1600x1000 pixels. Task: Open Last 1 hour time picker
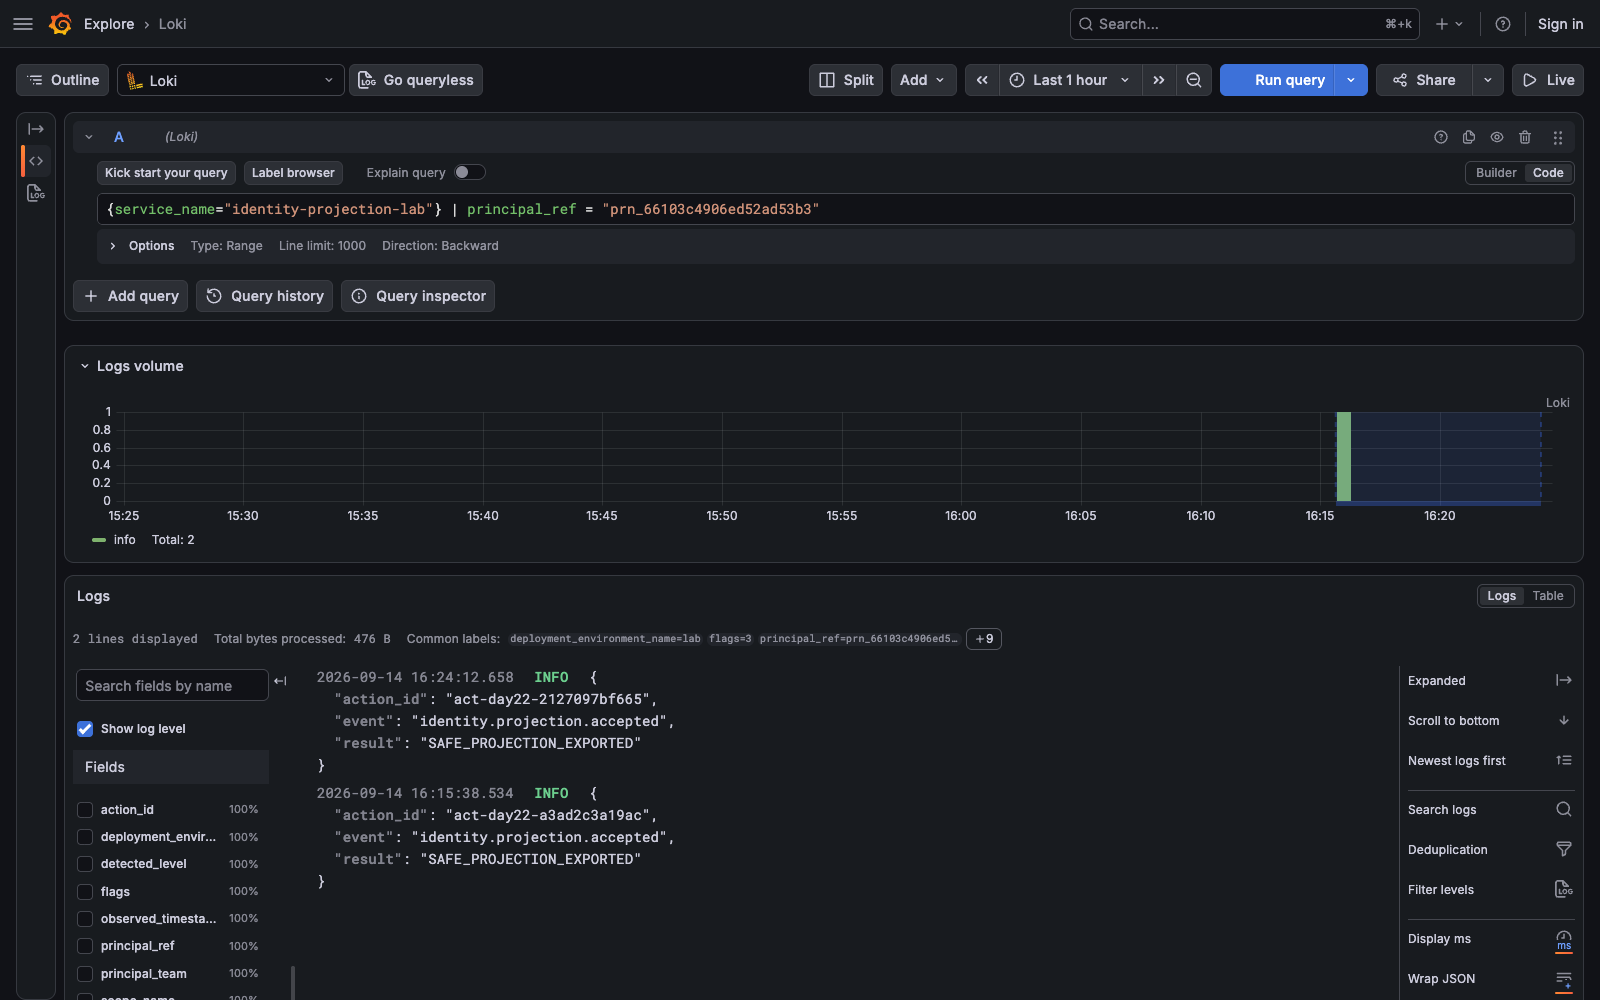pyautogui.click(x=1070, y=80)
